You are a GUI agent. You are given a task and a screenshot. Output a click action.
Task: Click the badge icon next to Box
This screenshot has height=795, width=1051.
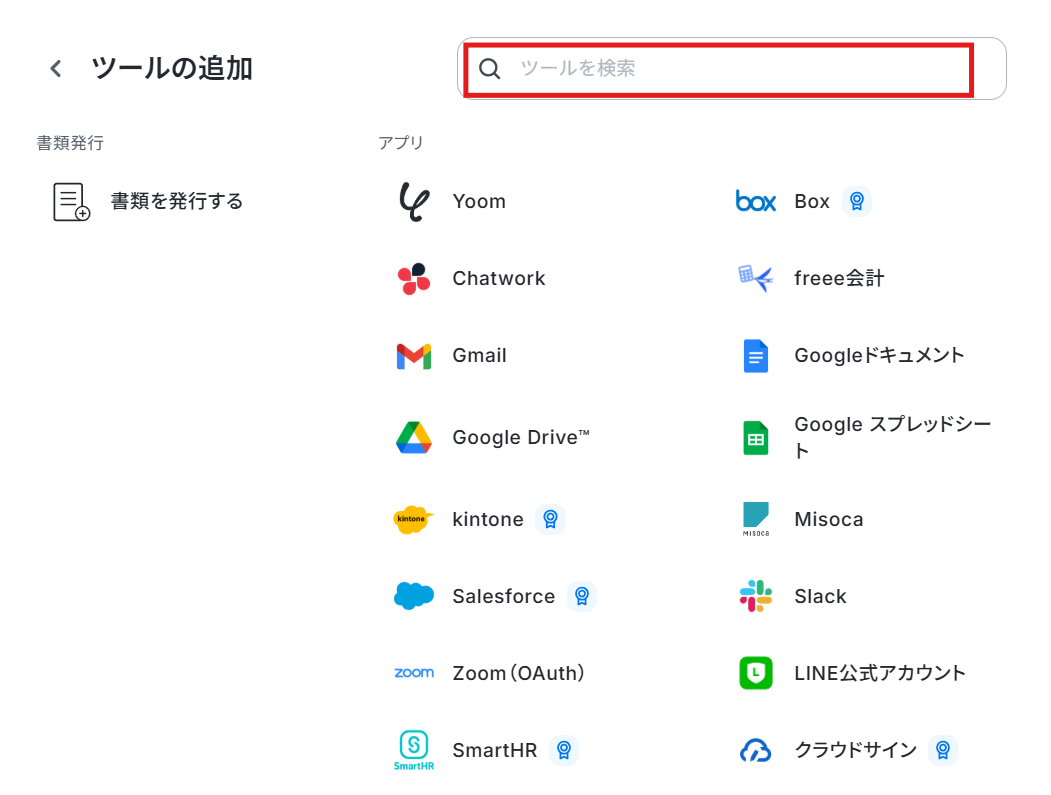click(x=857, y=201)
